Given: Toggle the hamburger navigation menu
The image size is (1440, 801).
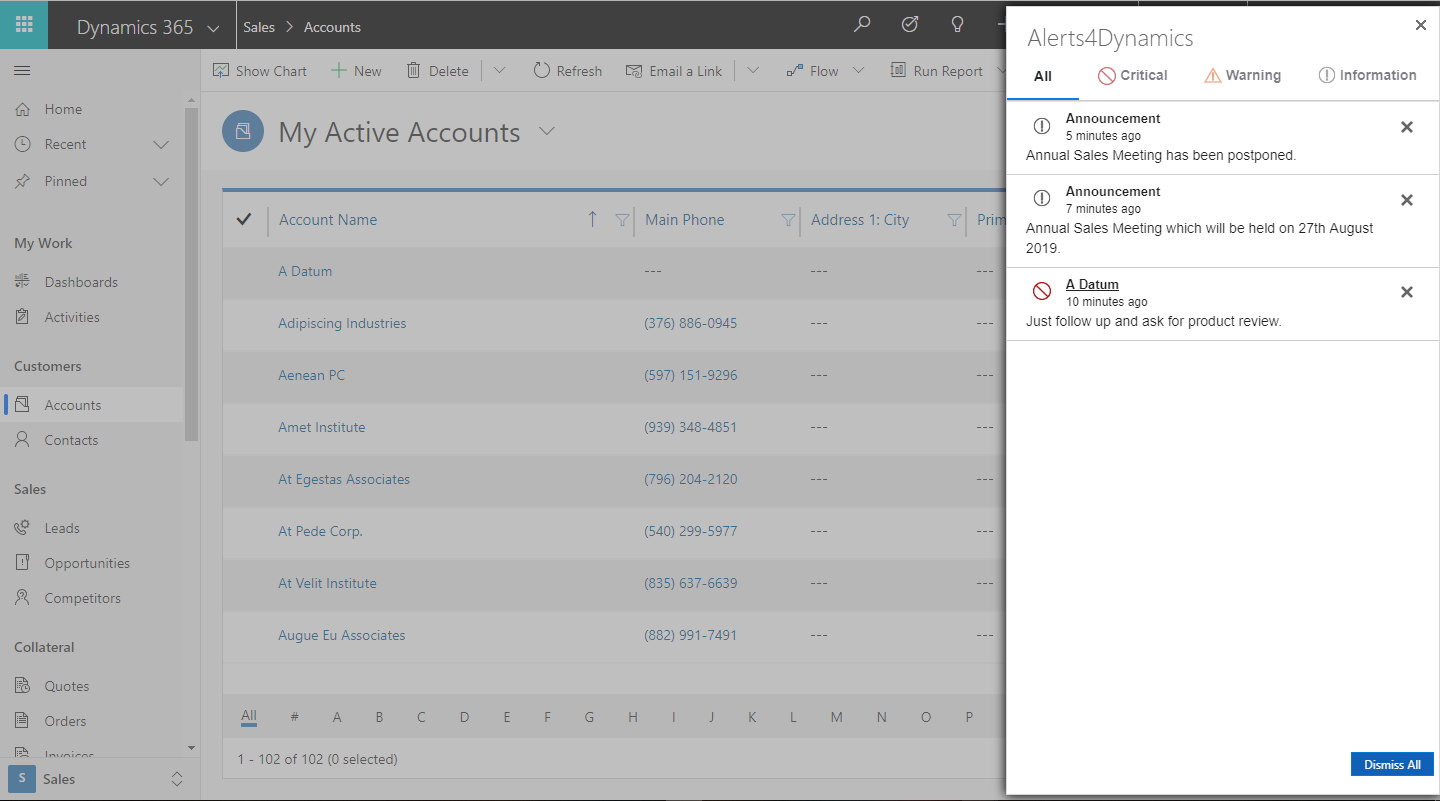Looking at the screenshot, I should [22, 71].
